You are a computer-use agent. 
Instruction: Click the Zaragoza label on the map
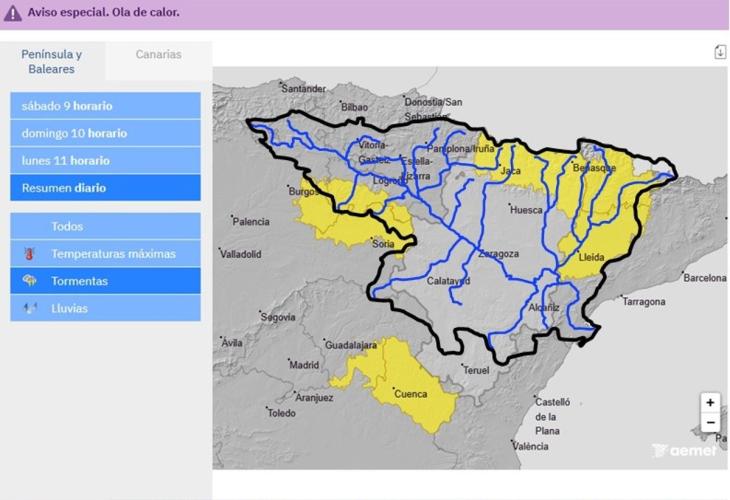pos(498,254)
